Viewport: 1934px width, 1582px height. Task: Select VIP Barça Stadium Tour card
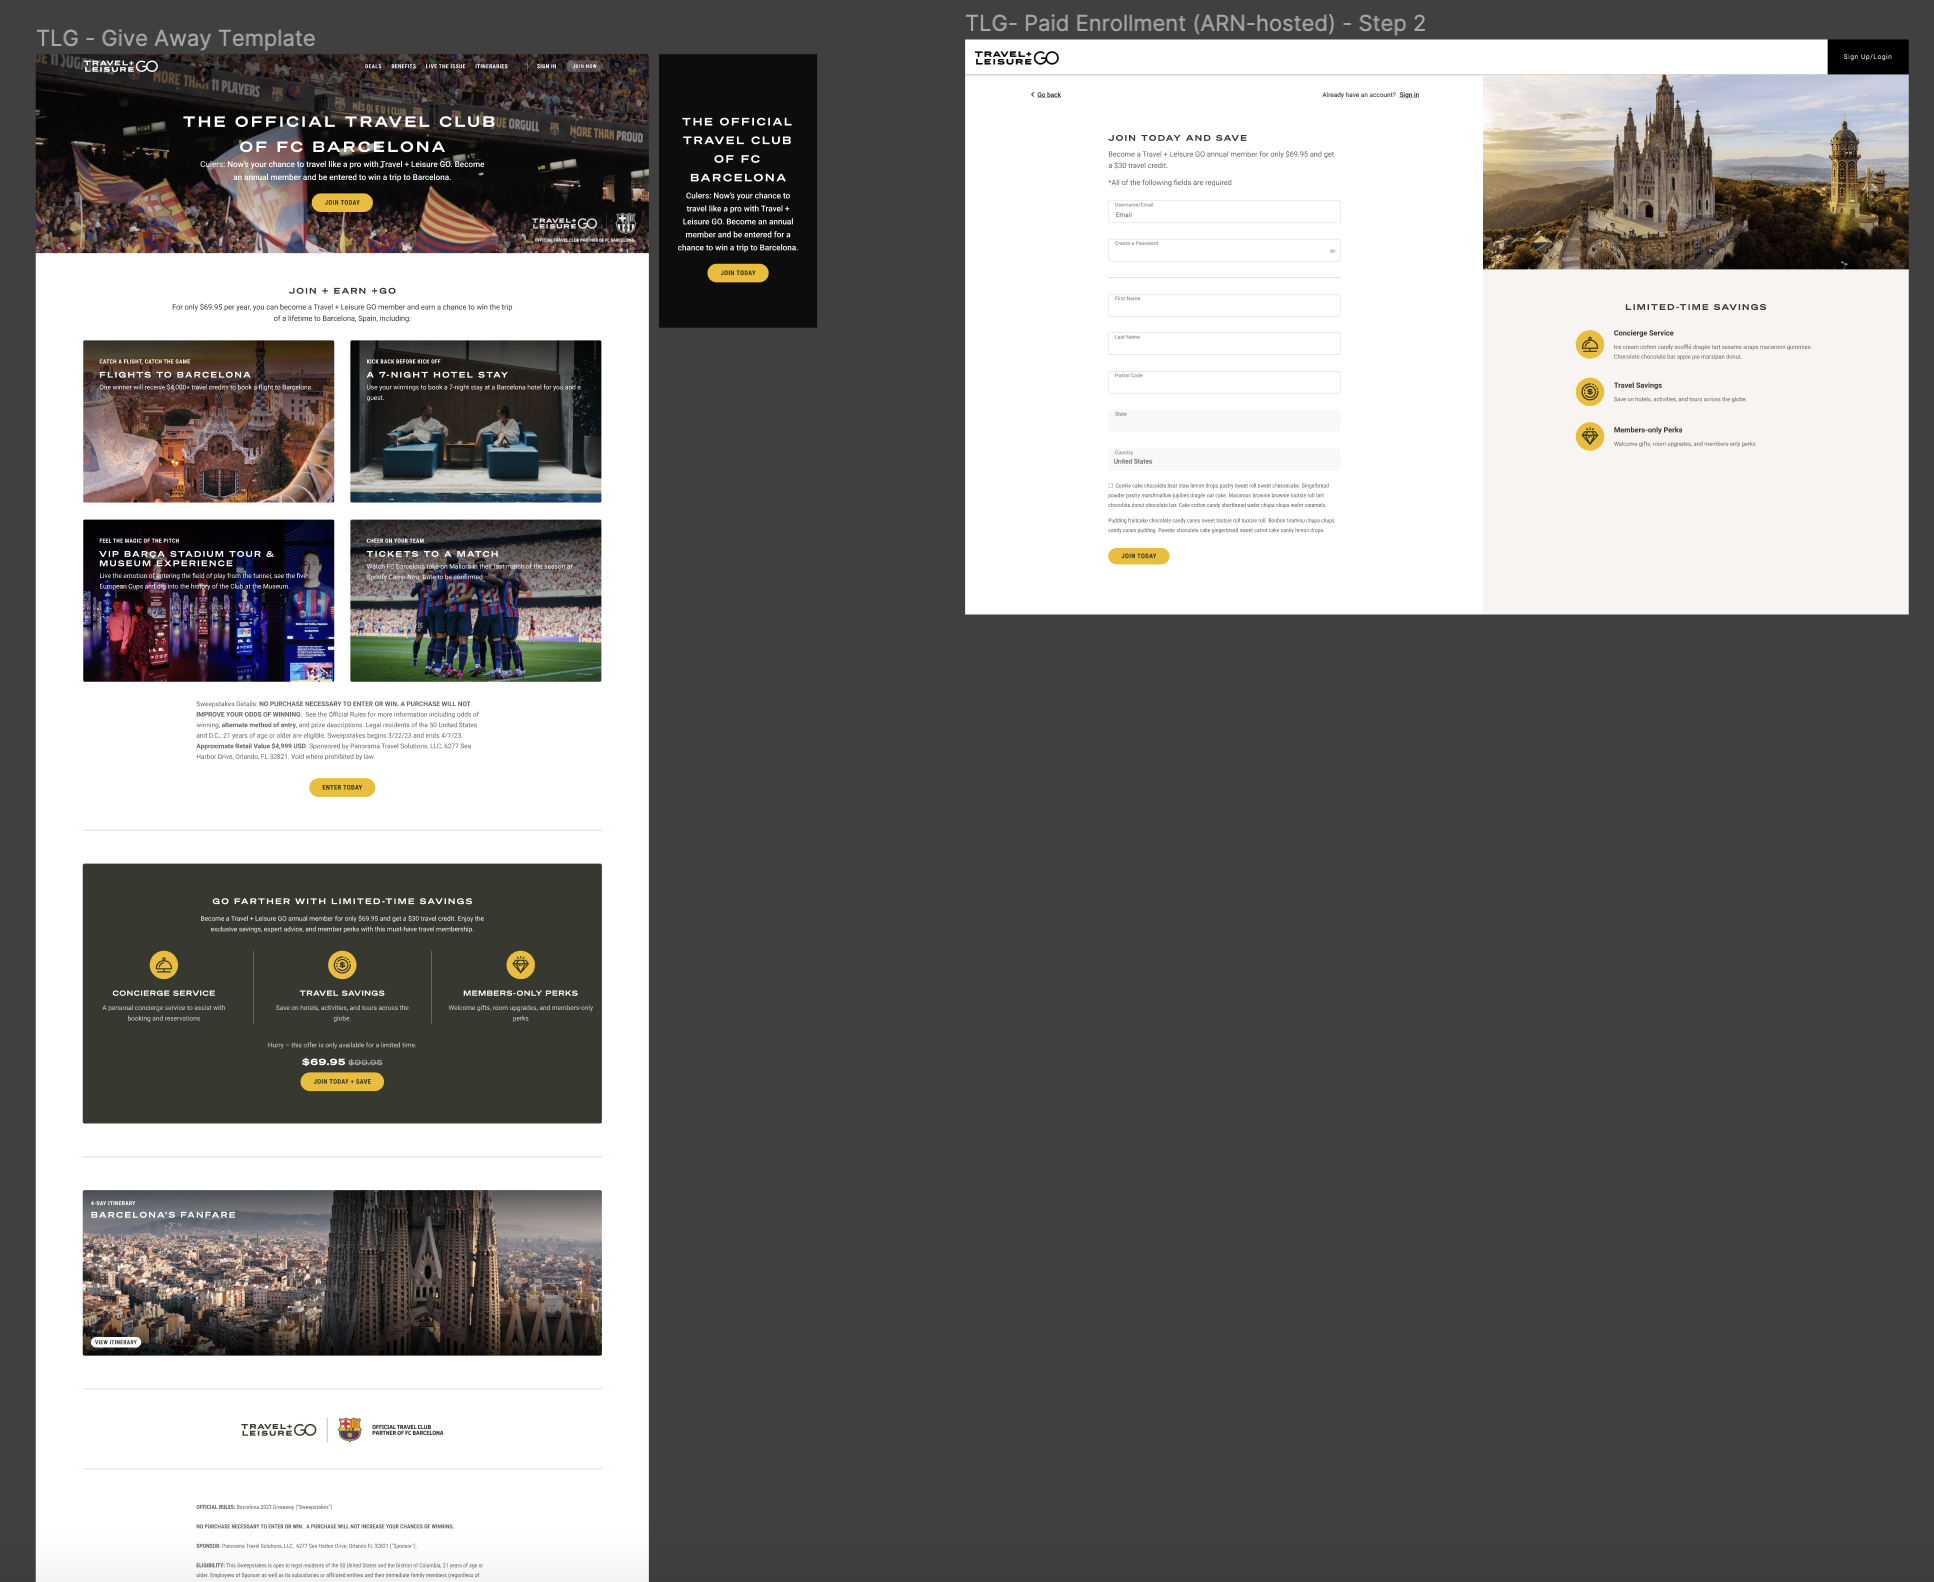[x=209, y=600]
